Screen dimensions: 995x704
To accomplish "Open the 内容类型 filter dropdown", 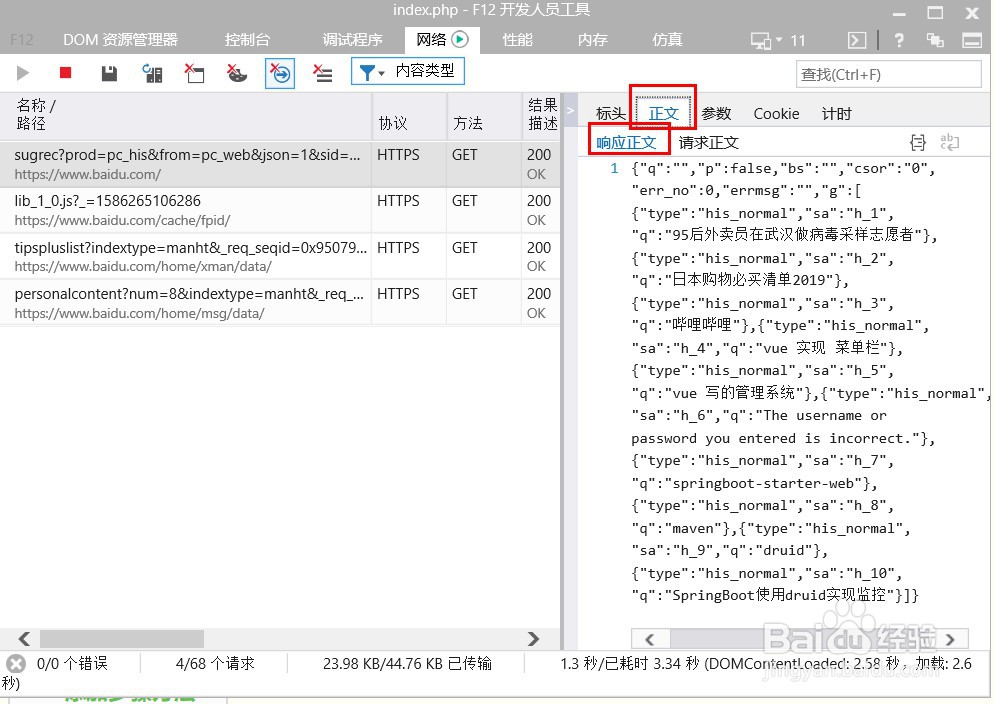I will 407,71.
